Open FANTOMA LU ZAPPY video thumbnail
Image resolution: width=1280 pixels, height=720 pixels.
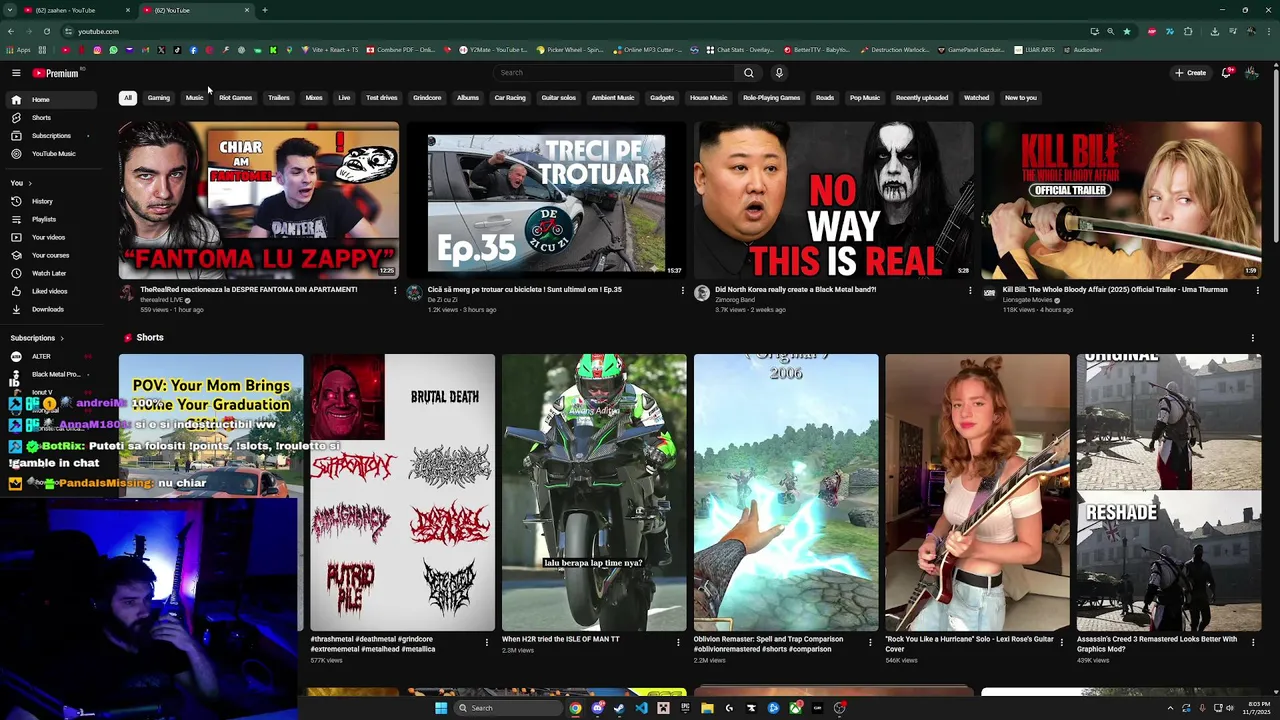click(x=259, y=200)
